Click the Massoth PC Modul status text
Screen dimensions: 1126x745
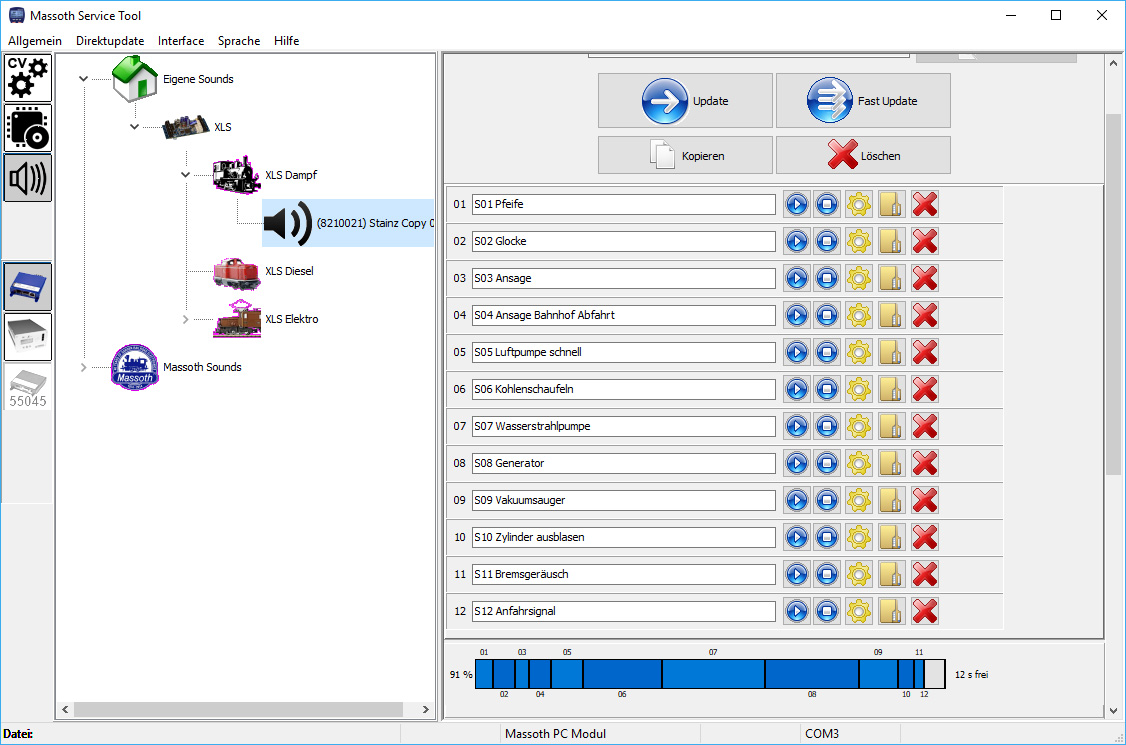tap(555, 734)
